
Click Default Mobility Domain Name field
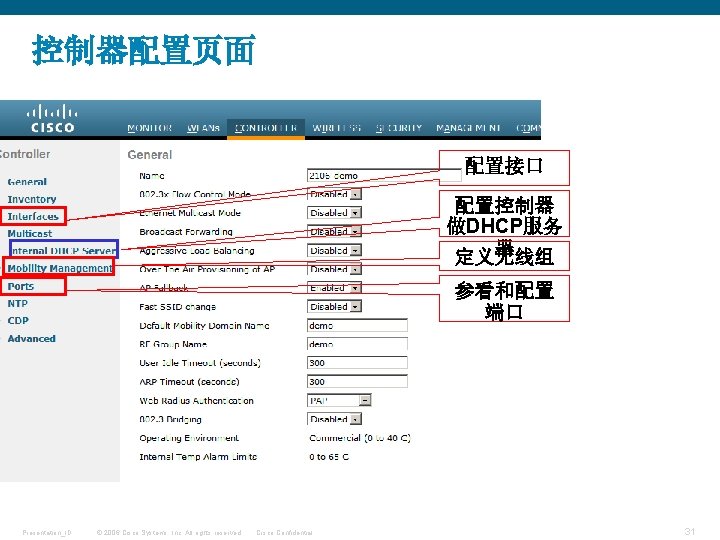(357, 325)
